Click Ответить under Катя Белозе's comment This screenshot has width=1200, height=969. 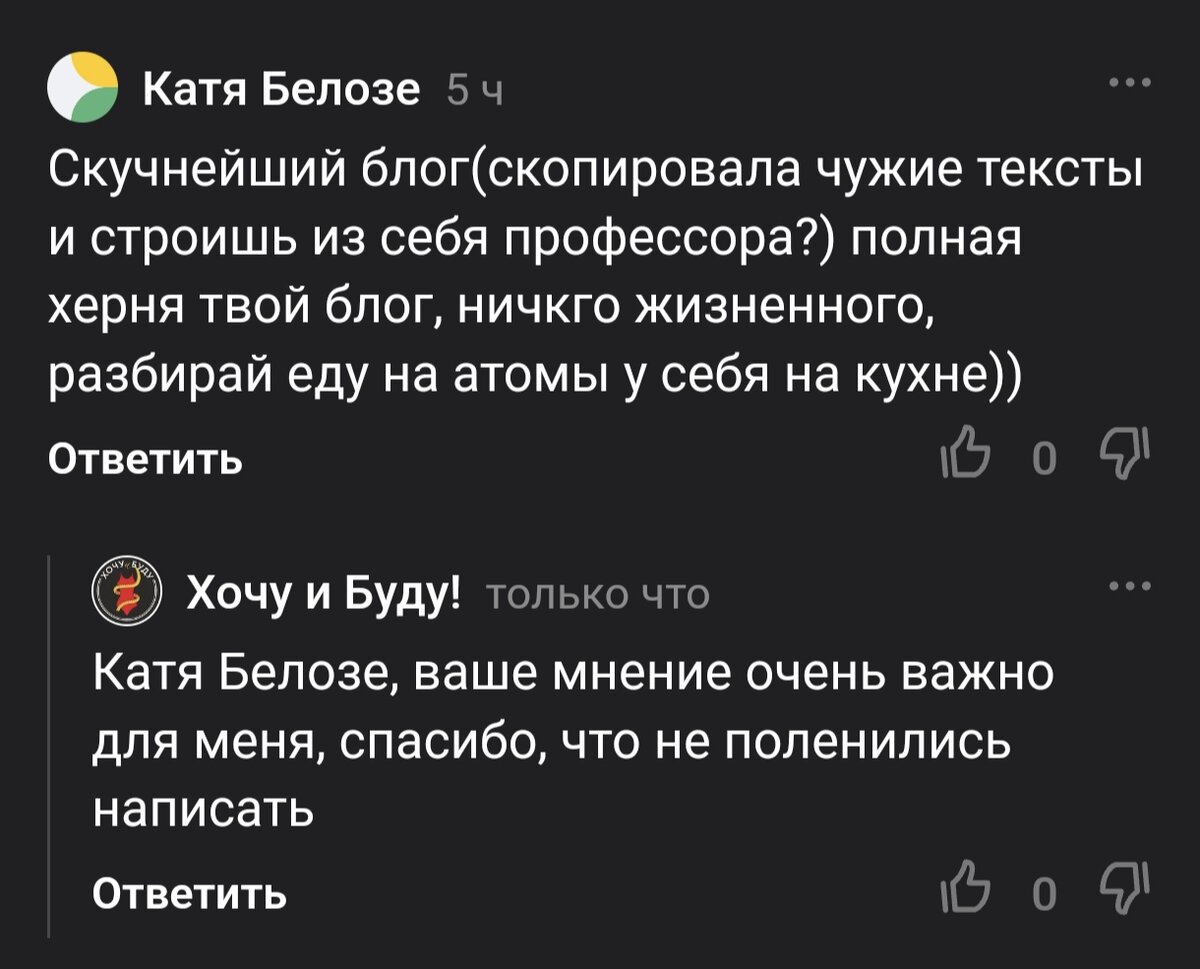pyautogui.click(x=143, y=459)
